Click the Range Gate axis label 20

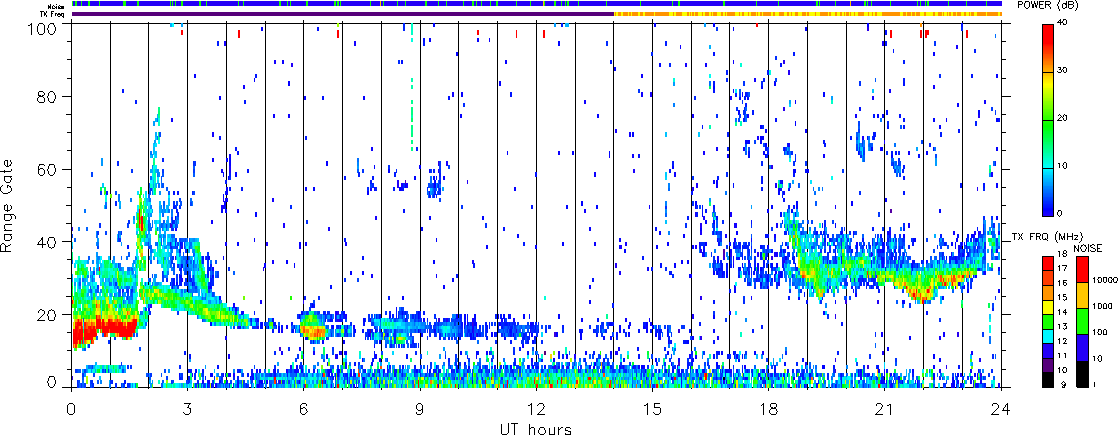click(46, 314)
